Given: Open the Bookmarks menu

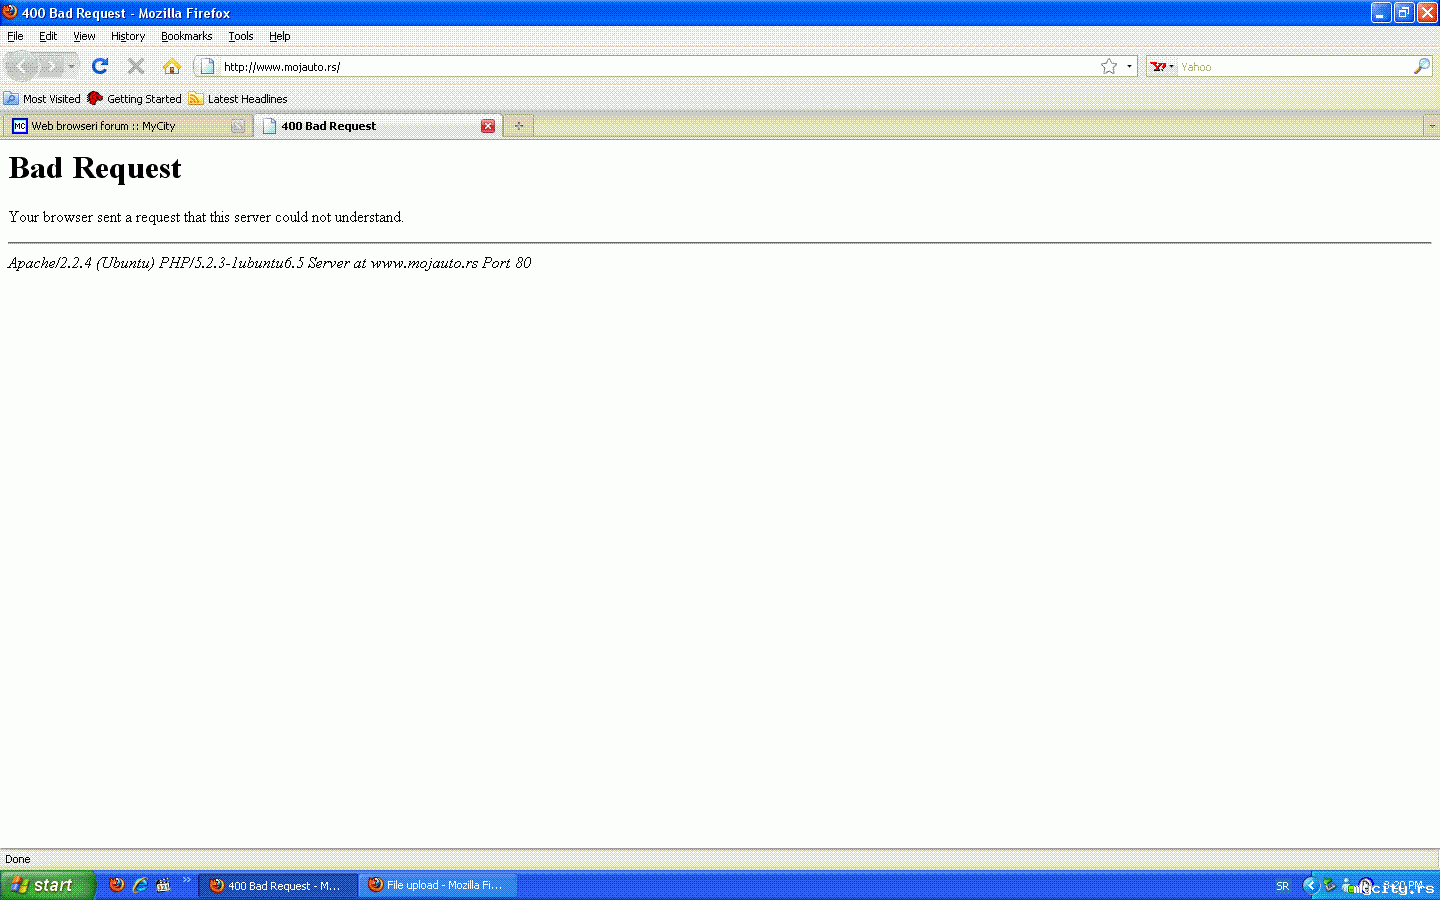Looking at the screenshot, I should click(x=186, y=36).
